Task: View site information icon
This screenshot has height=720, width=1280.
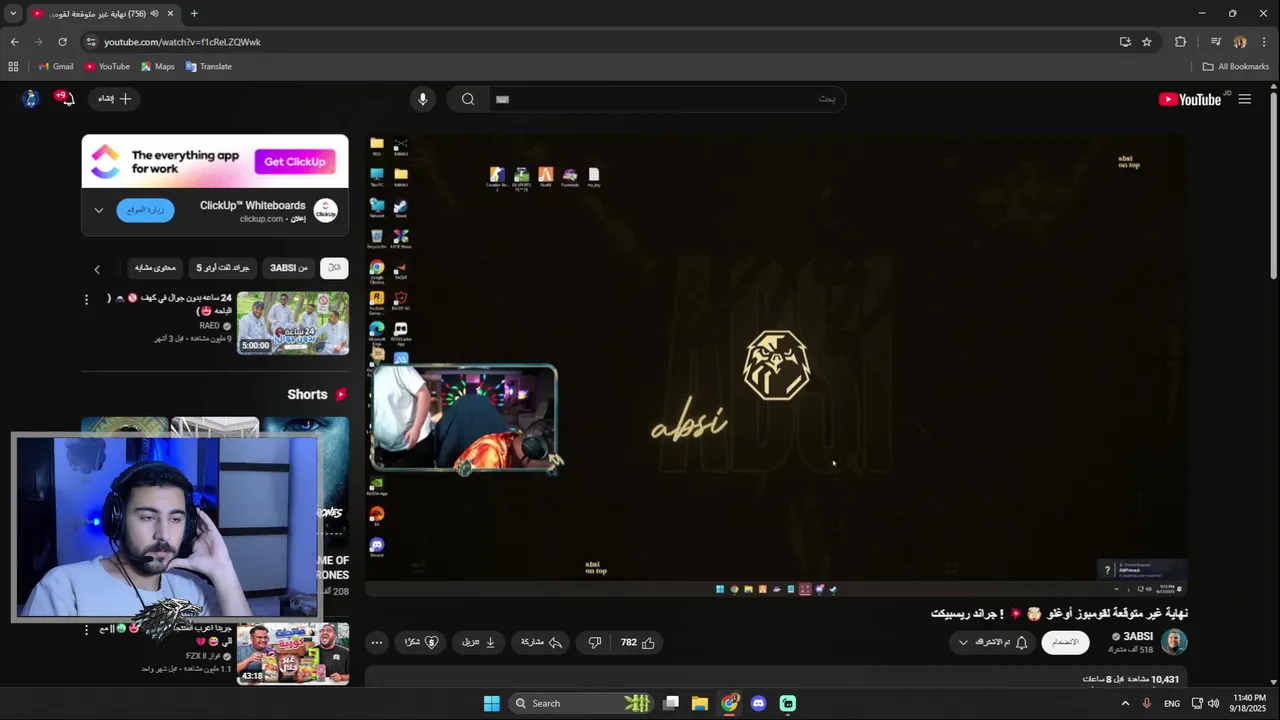Action: click(x=91, y=42)
